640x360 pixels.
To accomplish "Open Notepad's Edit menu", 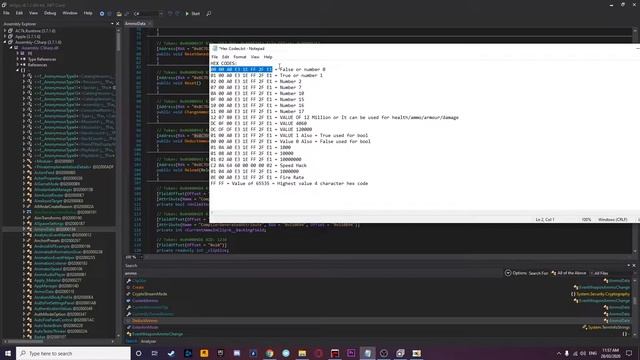I will (225, 57).
